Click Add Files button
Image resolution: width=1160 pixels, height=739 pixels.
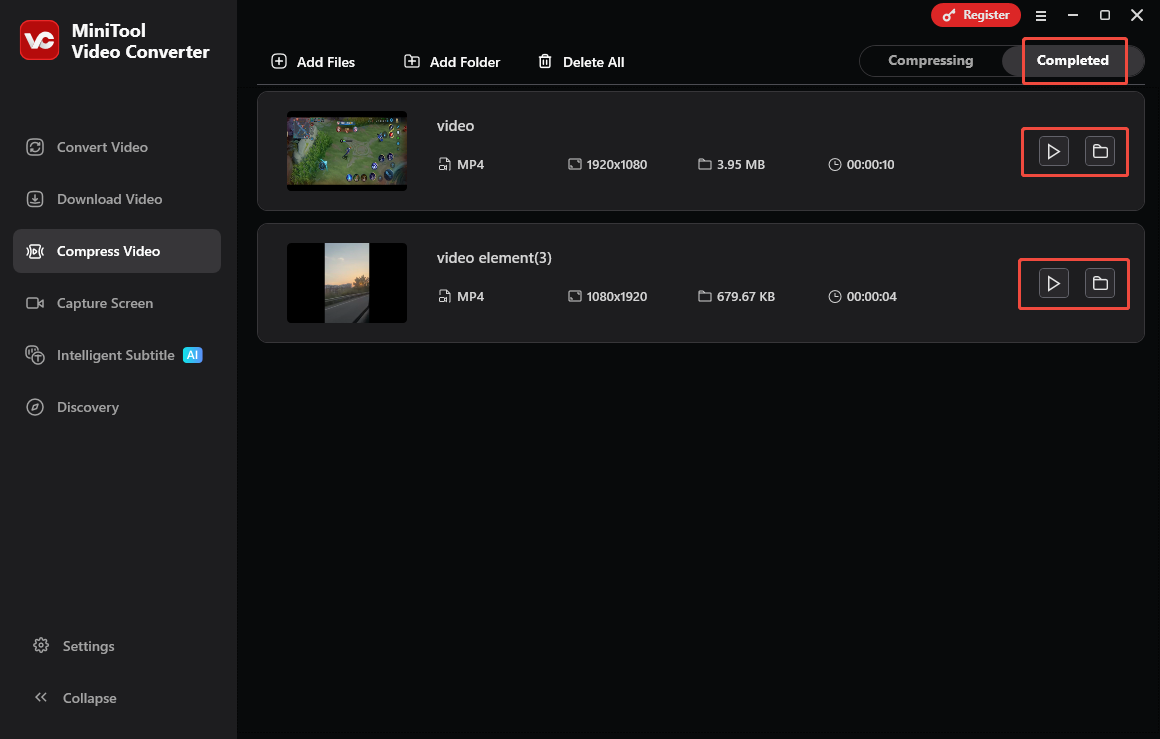point(313,62)
